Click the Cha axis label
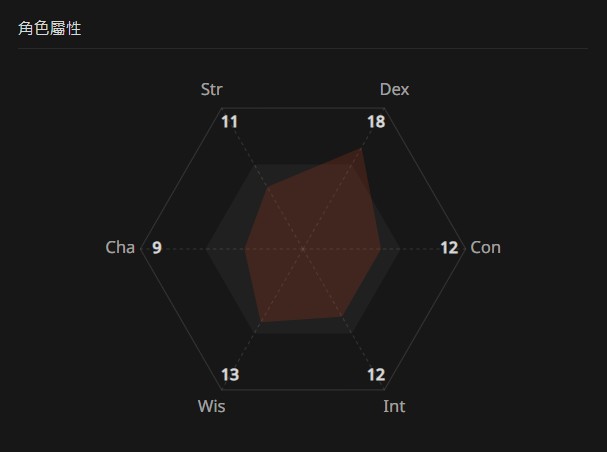Screen dimensions: 607x452 pos(120,247)
